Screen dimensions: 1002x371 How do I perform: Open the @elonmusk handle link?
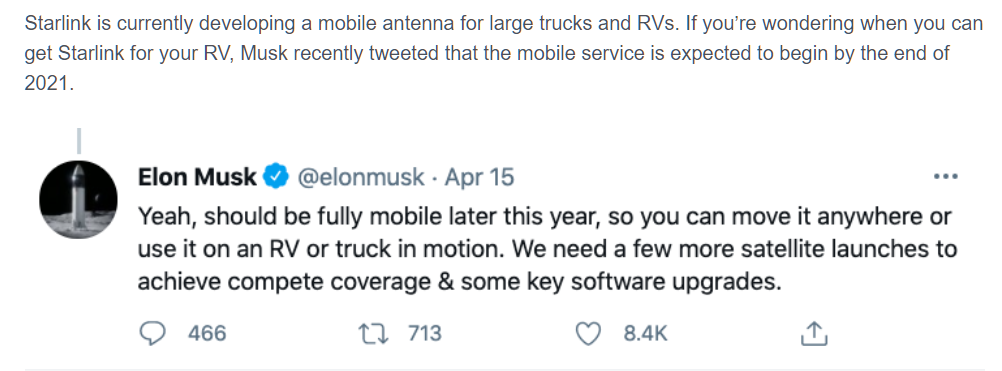360,177
